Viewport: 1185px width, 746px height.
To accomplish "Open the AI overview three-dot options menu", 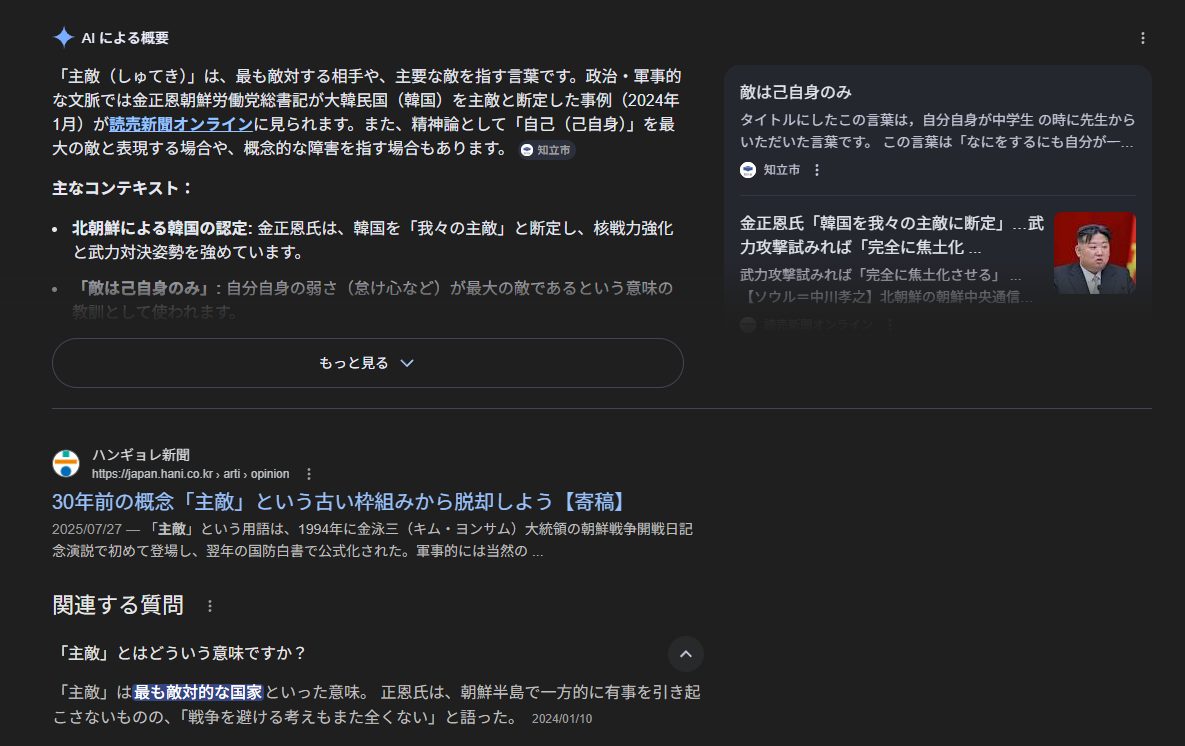I will (1143, 38).
